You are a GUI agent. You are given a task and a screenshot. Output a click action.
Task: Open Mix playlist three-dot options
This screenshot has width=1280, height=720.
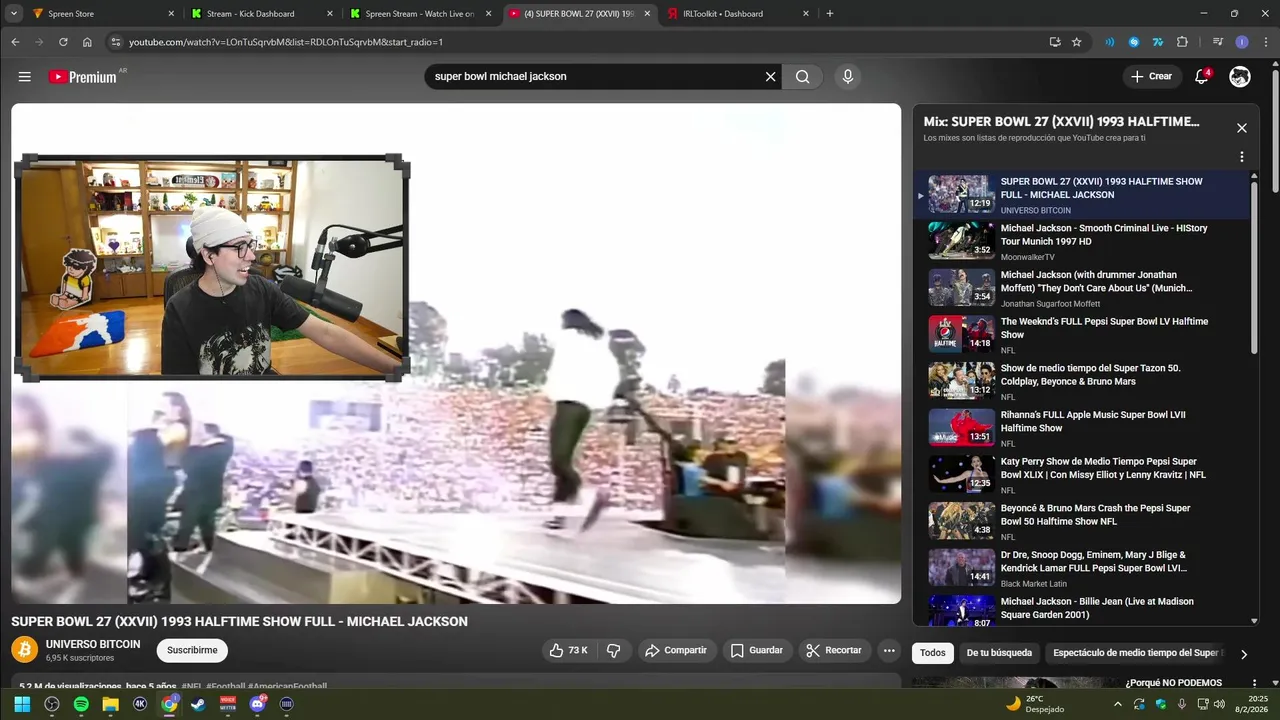[1242, 157]
